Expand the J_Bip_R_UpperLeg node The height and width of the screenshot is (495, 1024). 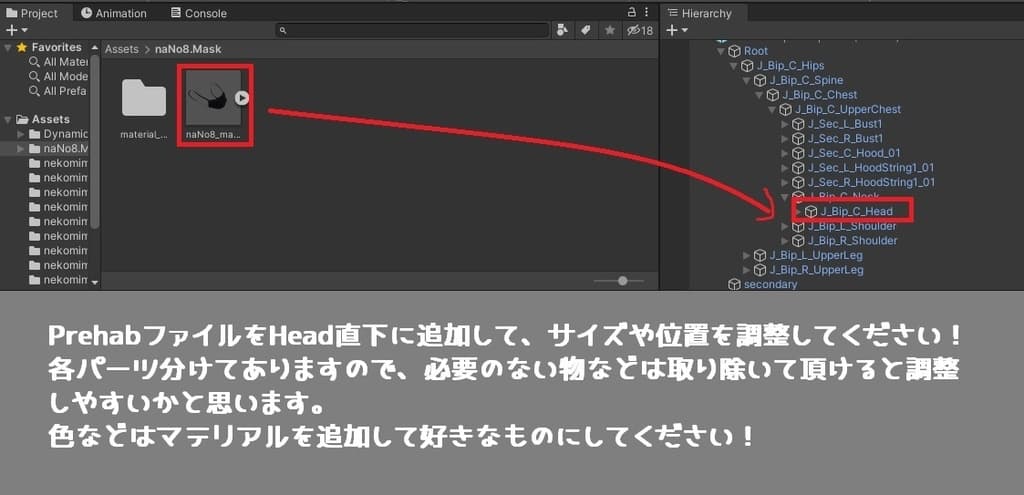tap(746, 270)
